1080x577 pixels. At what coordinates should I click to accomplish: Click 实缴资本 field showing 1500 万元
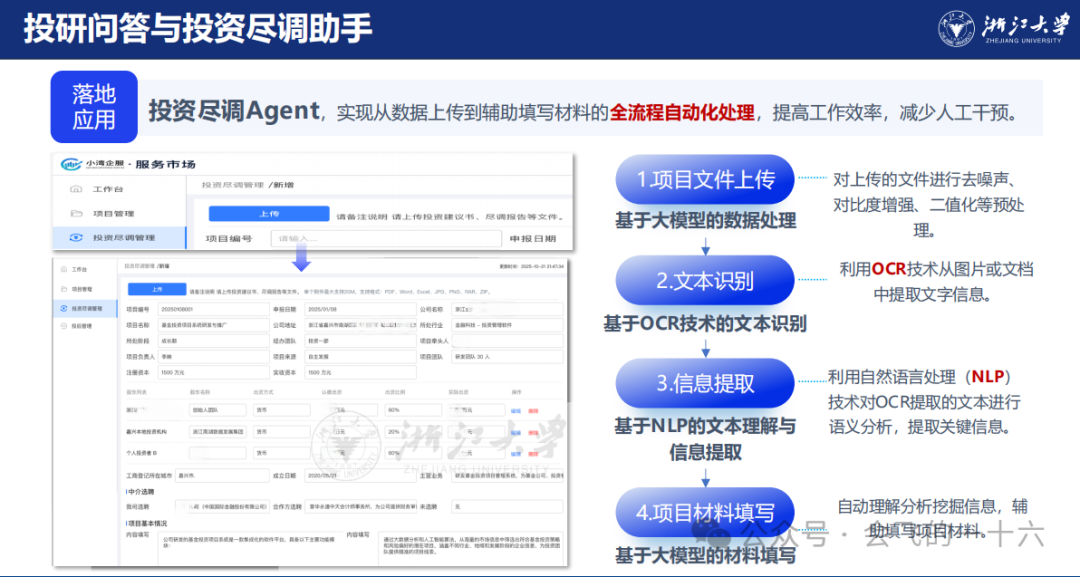(360, 373)
